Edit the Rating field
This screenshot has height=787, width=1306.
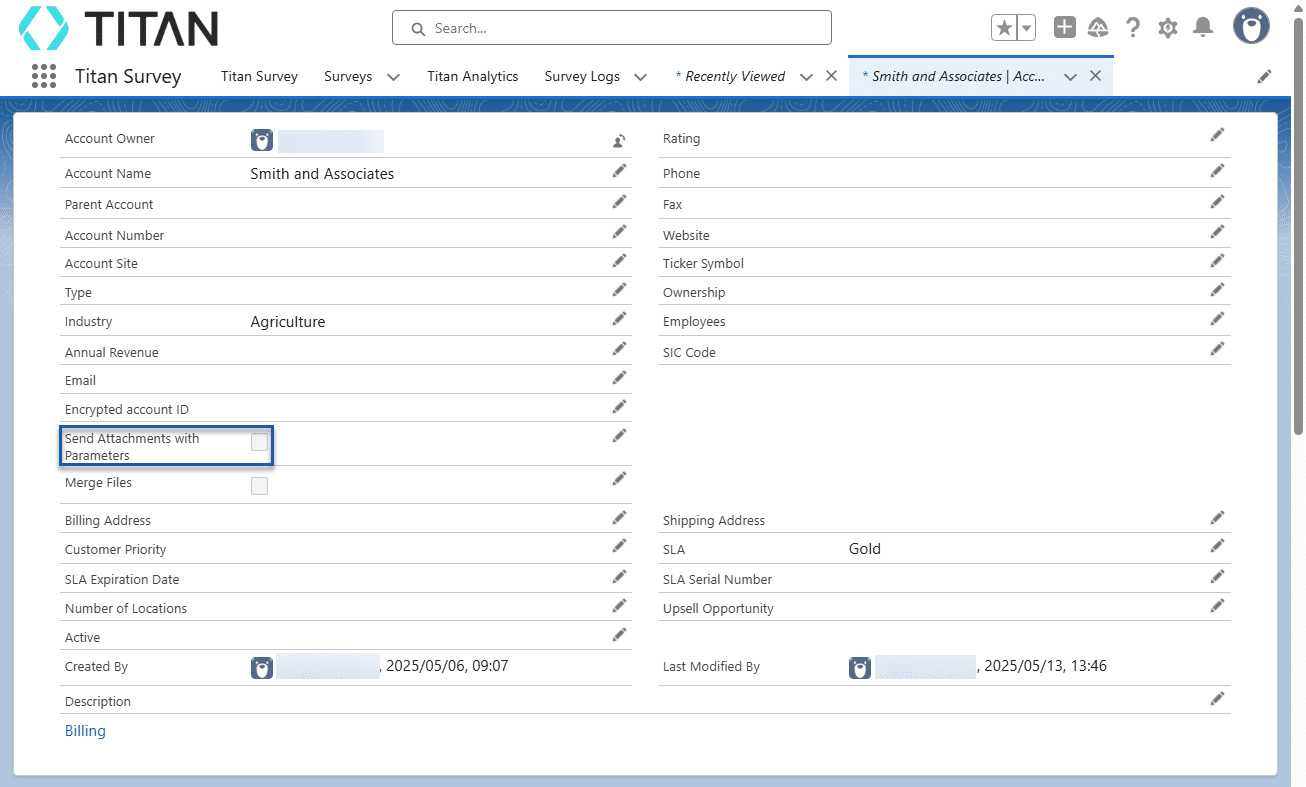click(1217, 135)
